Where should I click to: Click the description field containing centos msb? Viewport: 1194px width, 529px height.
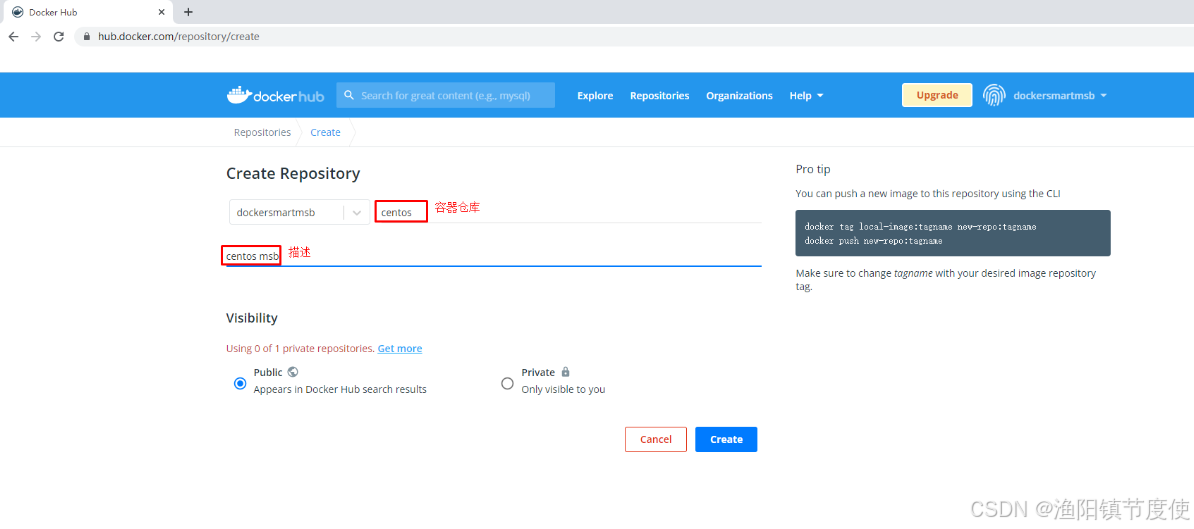click(493, 256)
